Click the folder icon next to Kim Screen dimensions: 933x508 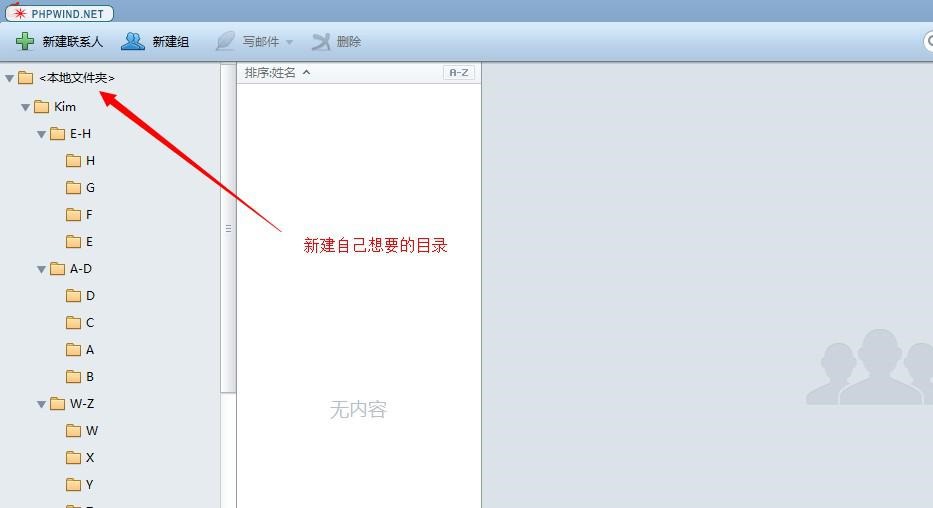42,107
